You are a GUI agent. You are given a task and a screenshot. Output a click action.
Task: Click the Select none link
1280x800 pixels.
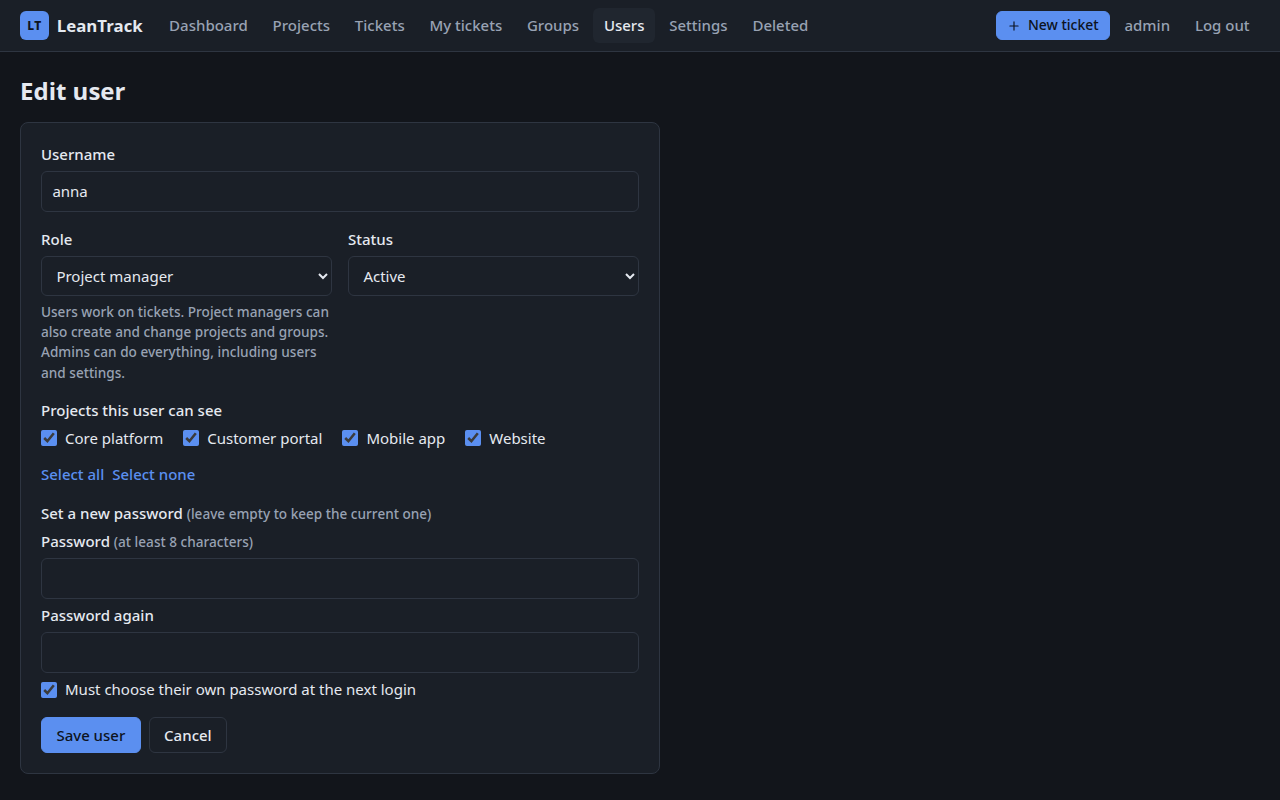click(x=153, y=475)
